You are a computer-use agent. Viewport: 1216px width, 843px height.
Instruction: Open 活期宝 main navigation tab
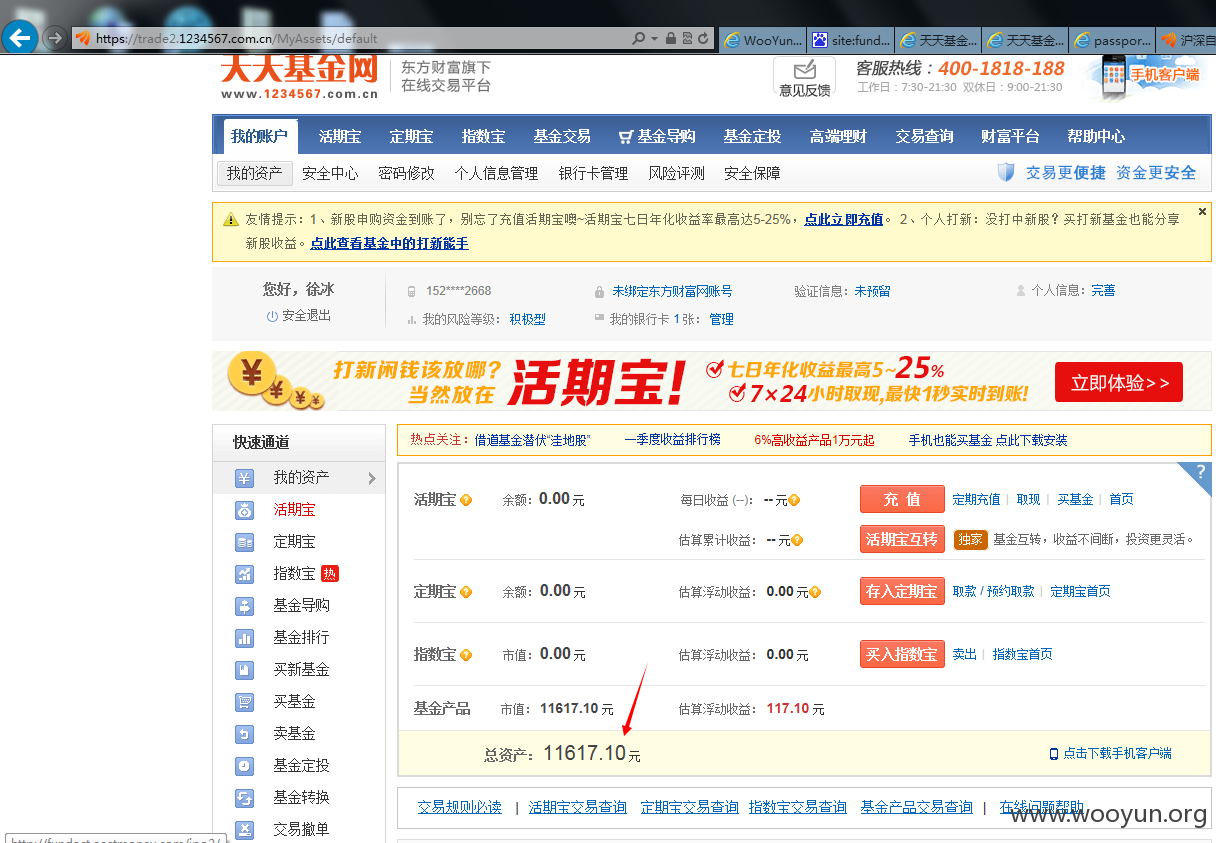(340, 136)
